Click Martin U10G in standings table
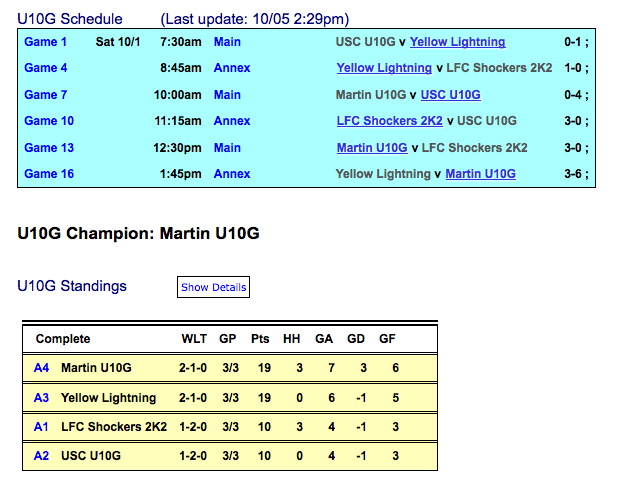This screenshot has width=620, height=490. [96, 368]
